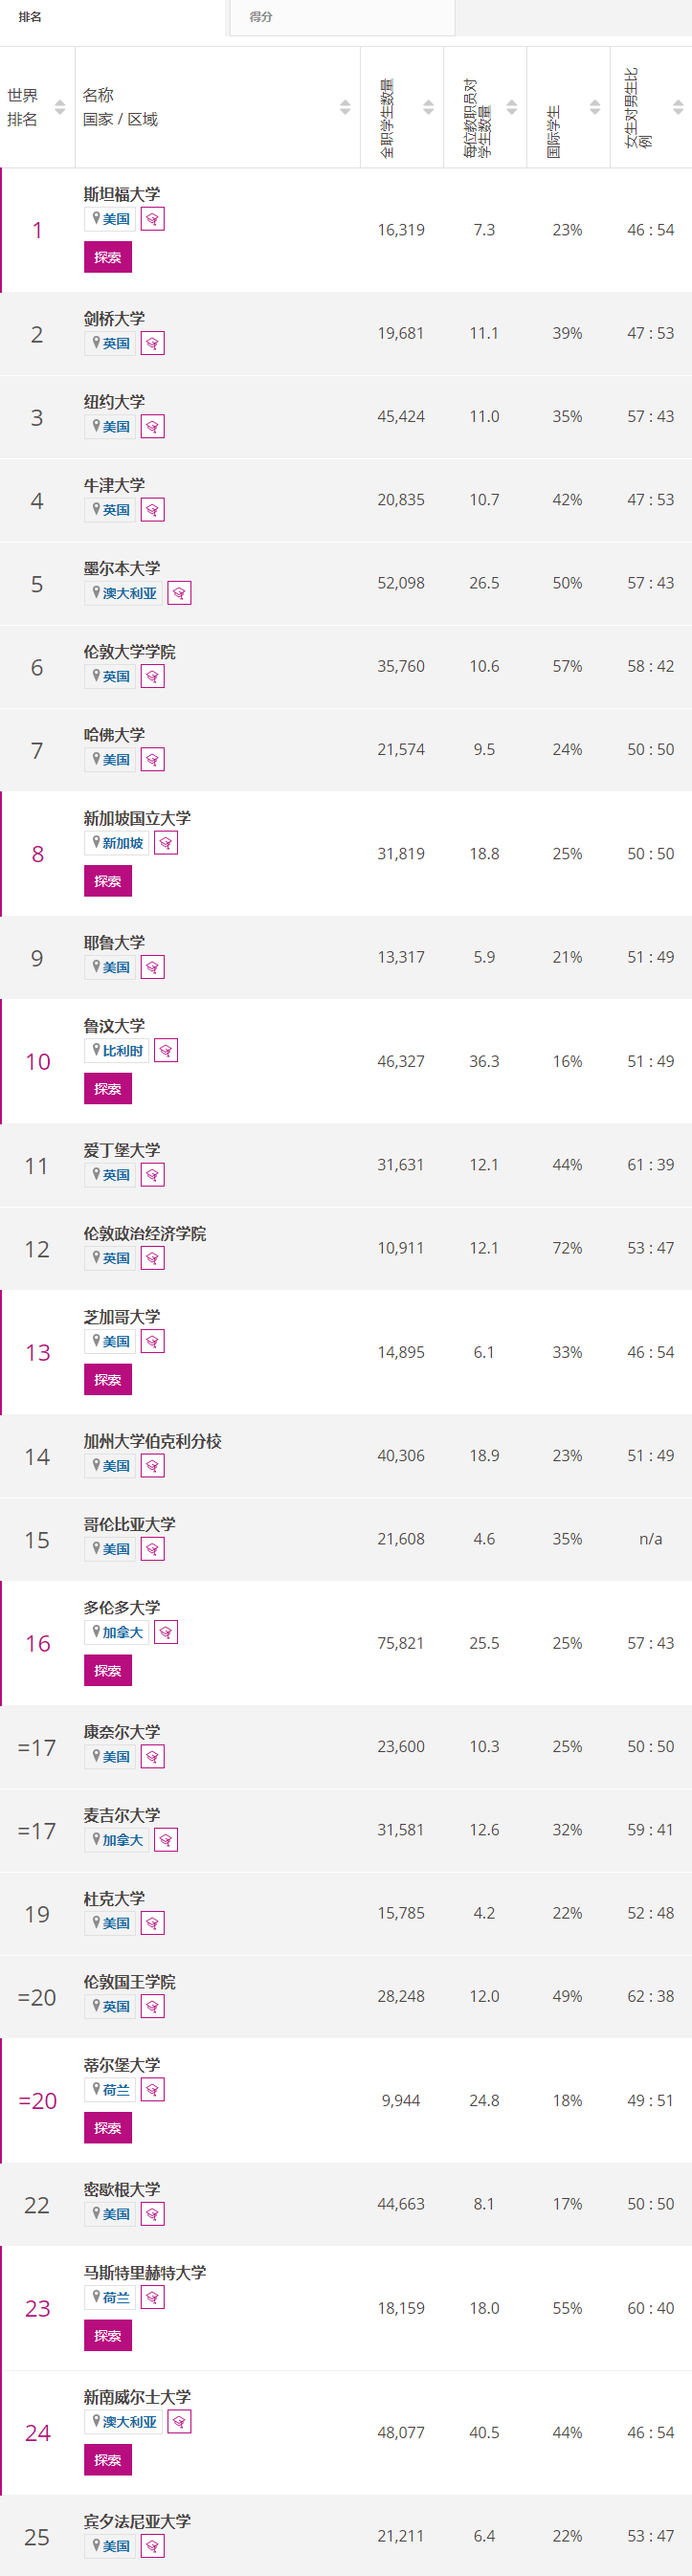Sort table by 世界排名 column arrows
The height and width of the screenshot is (2576, 692).
pyautogui.click(x=60, y=107)
